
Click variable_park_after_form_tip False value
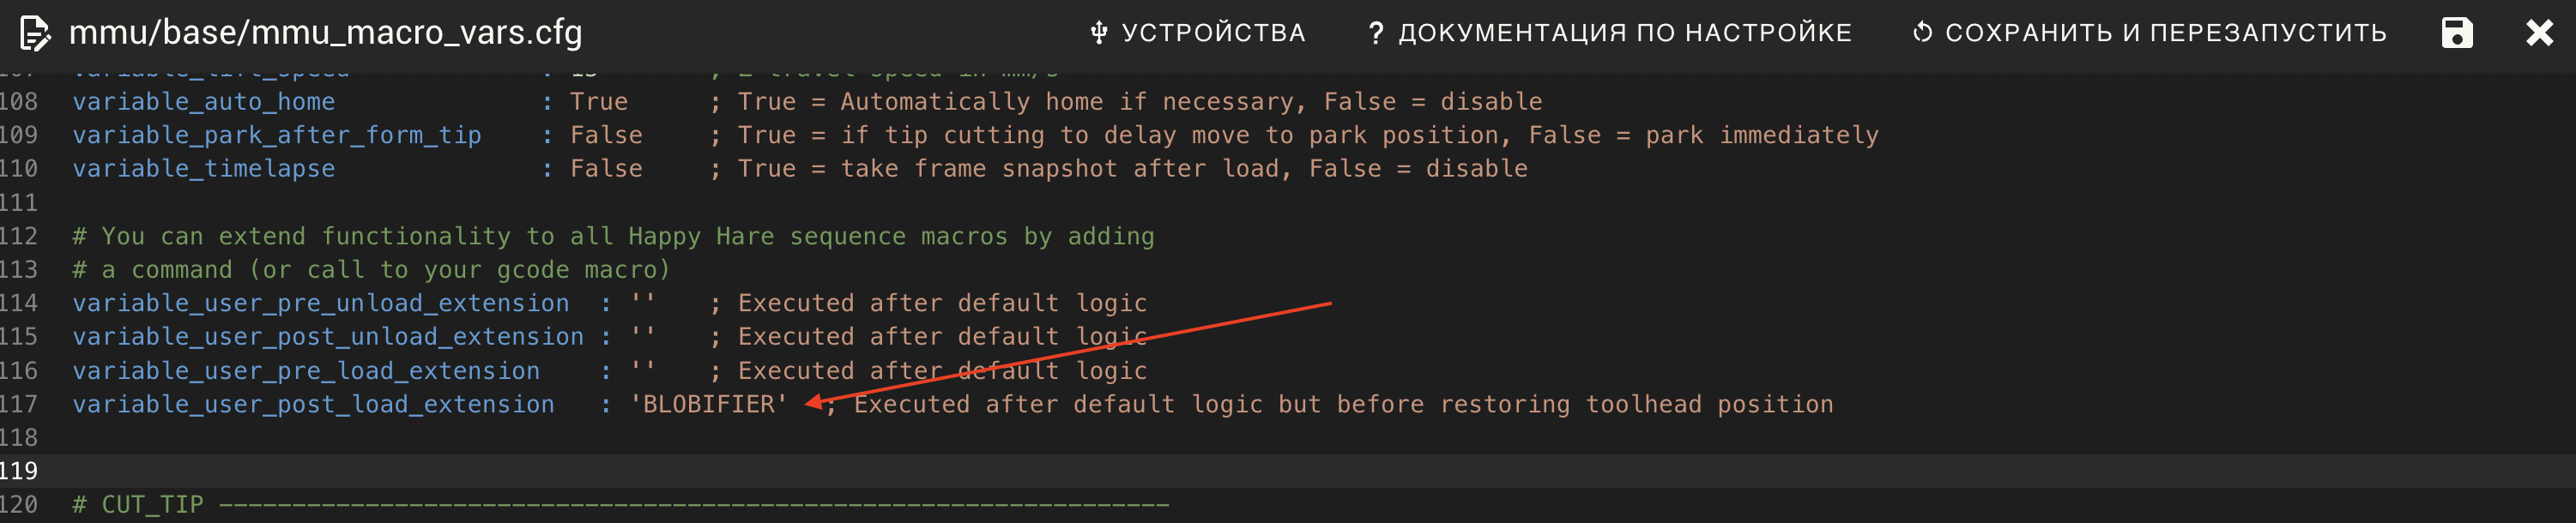tap(606, 135)
